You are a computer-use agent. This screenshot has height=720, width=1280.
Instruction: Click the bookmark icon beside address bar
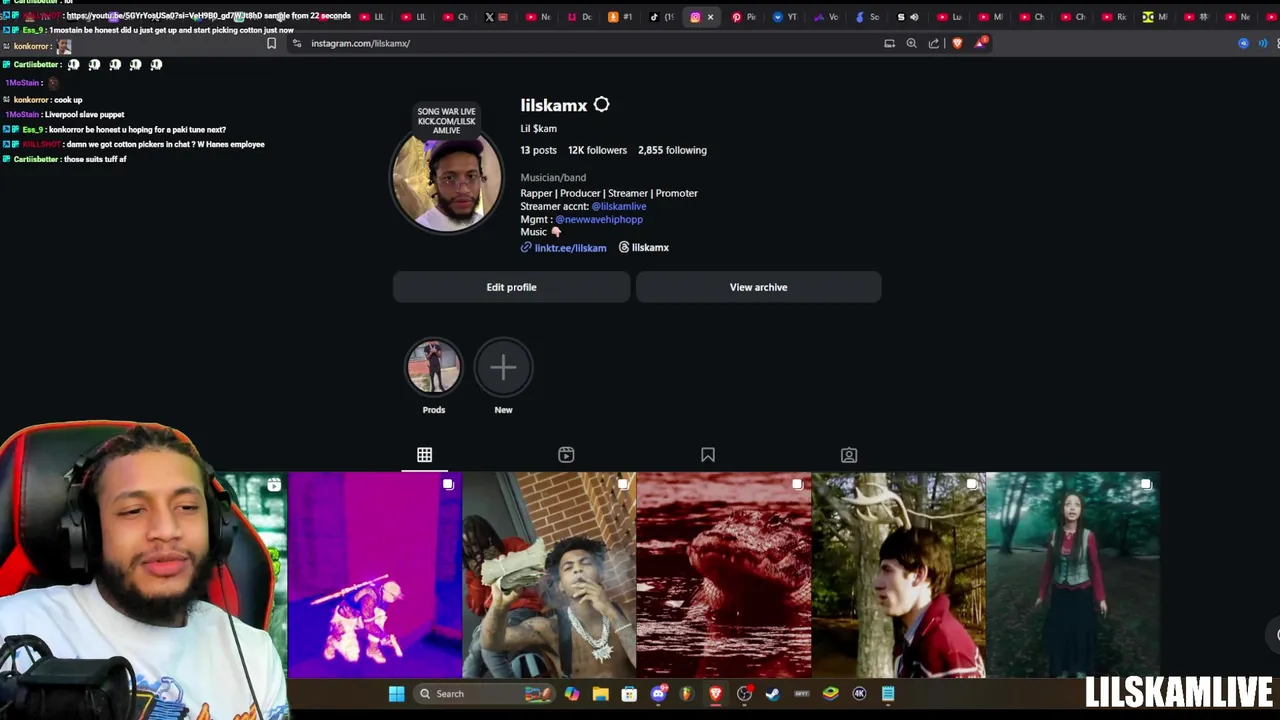point(271,43)
